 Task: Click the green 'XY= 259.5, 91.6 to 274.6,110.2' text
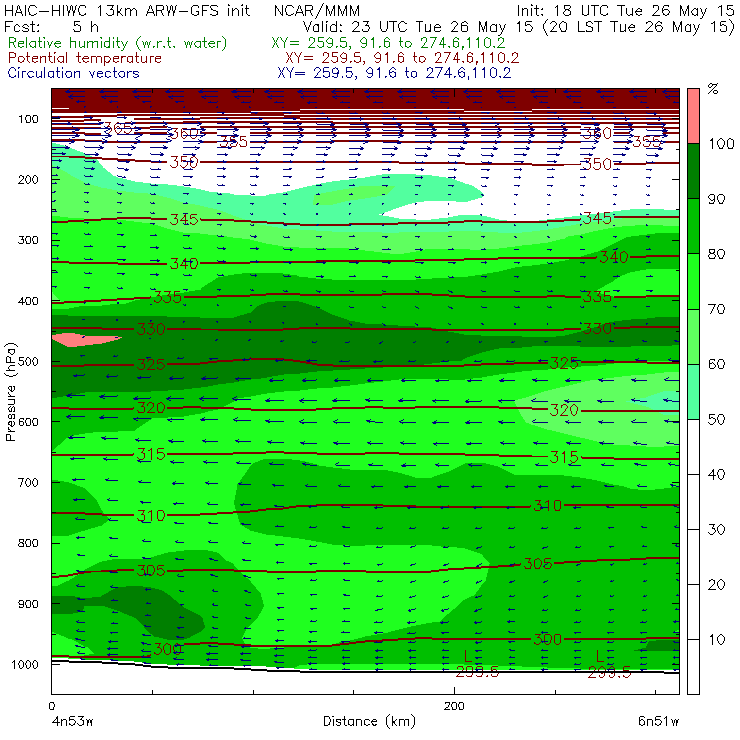click(x=388, y=43)
